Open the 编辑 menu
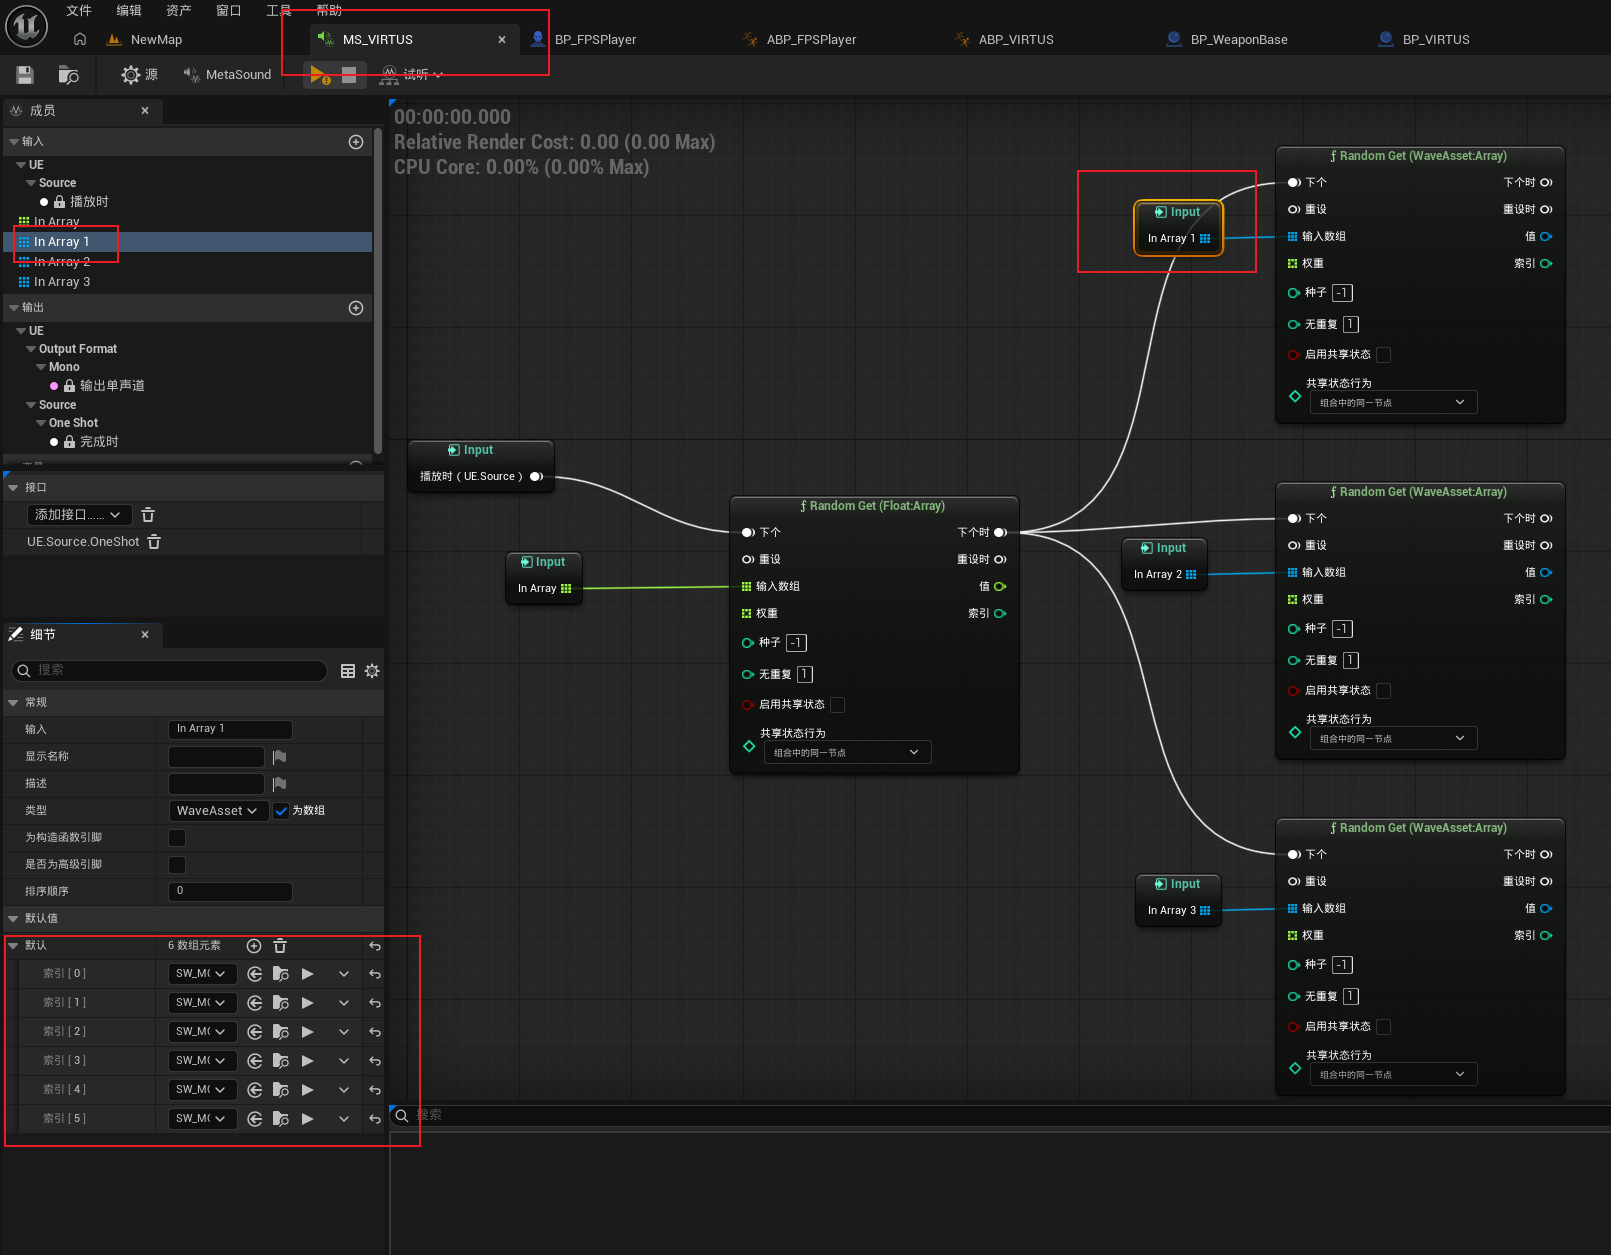 pyautogui.click(x=129, y=11)
